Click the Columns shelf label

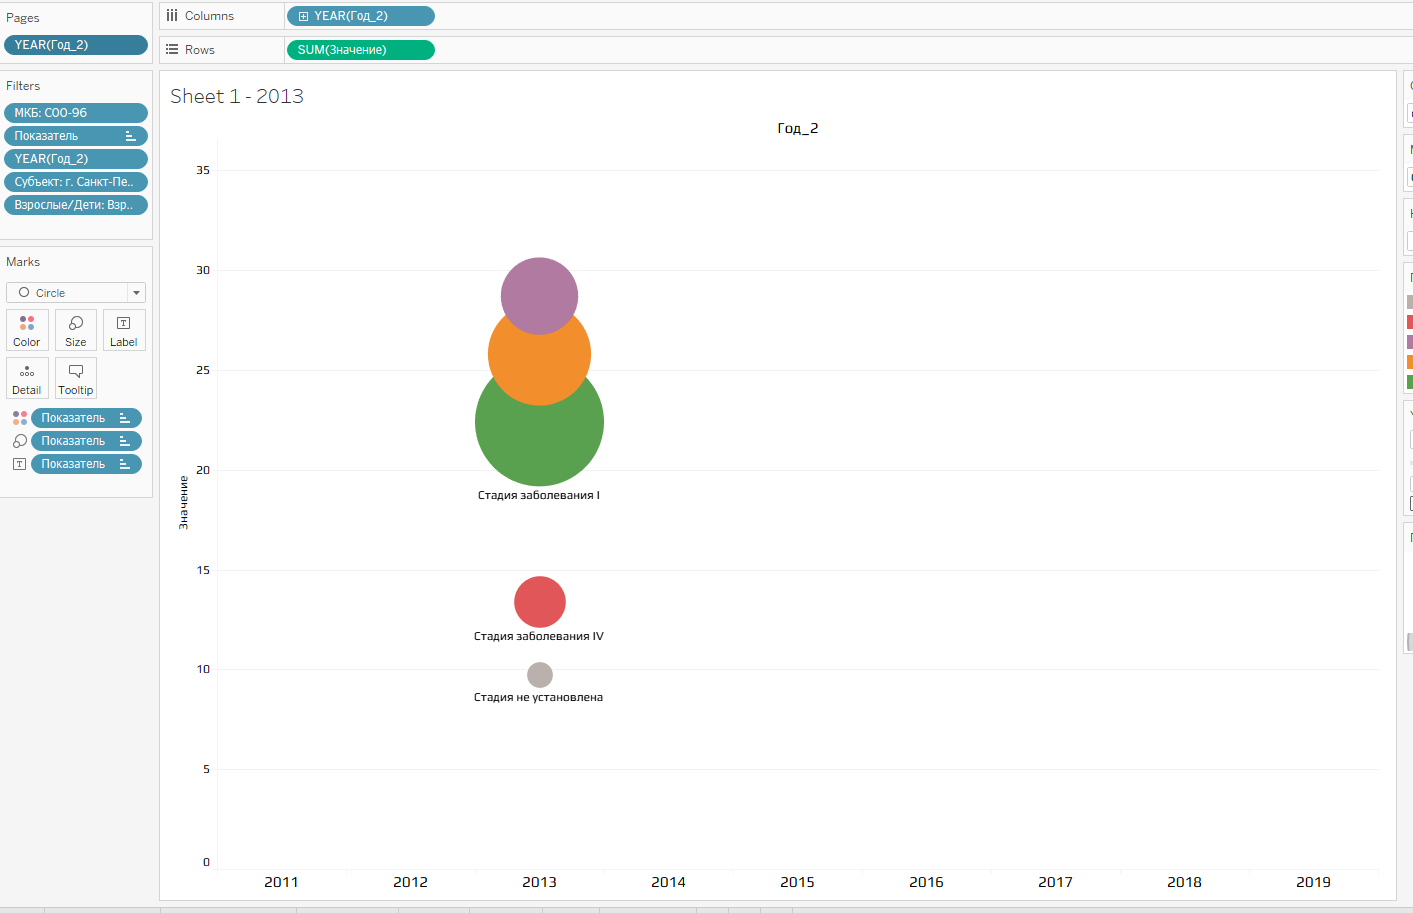(x=209, y=16)
